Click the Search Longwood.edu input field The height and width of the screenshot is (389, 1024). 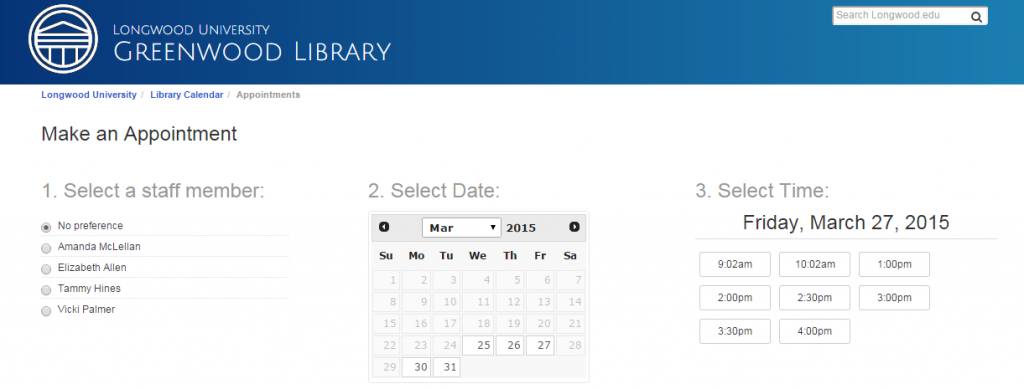[900, 16]
